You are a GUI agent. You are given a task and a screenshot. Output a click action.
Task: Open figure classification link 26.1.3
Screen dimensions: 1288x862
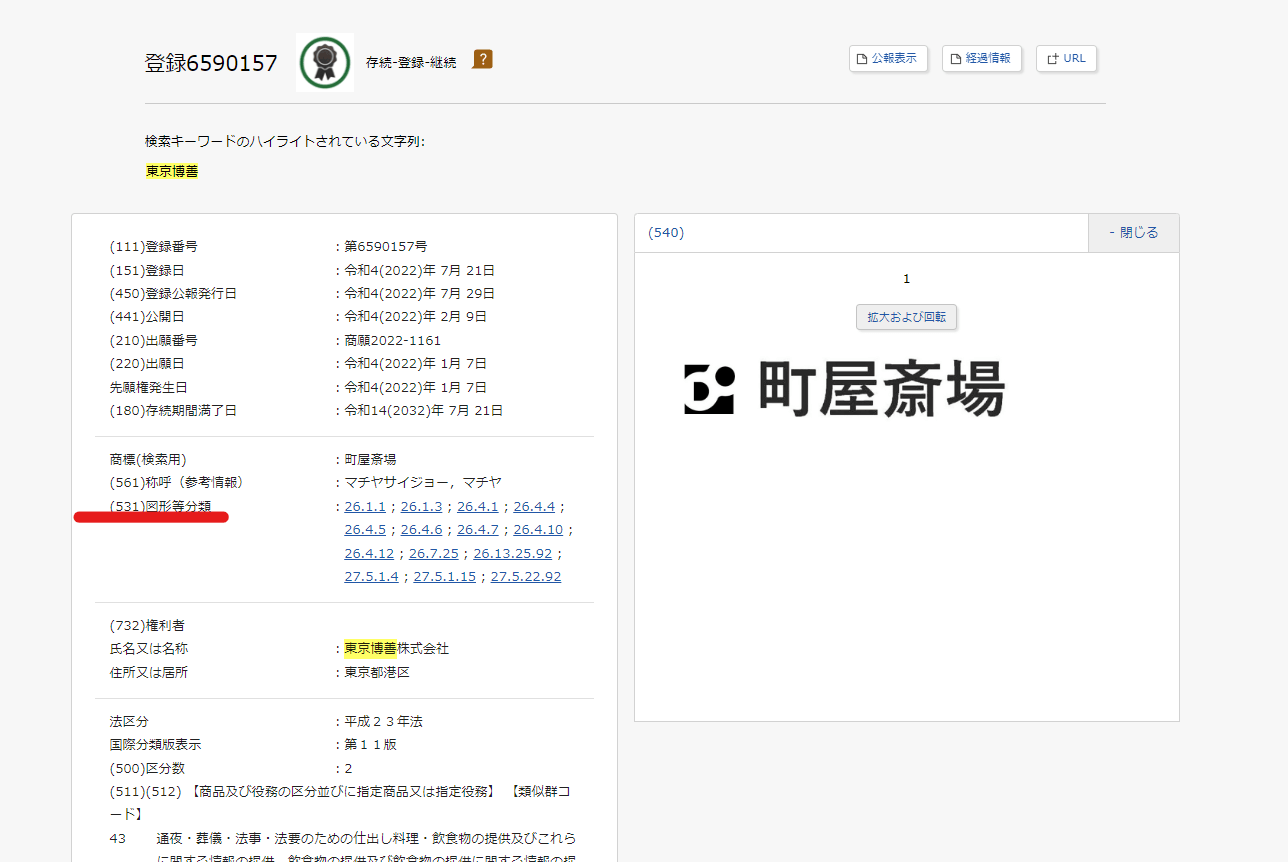click(421, 506)
